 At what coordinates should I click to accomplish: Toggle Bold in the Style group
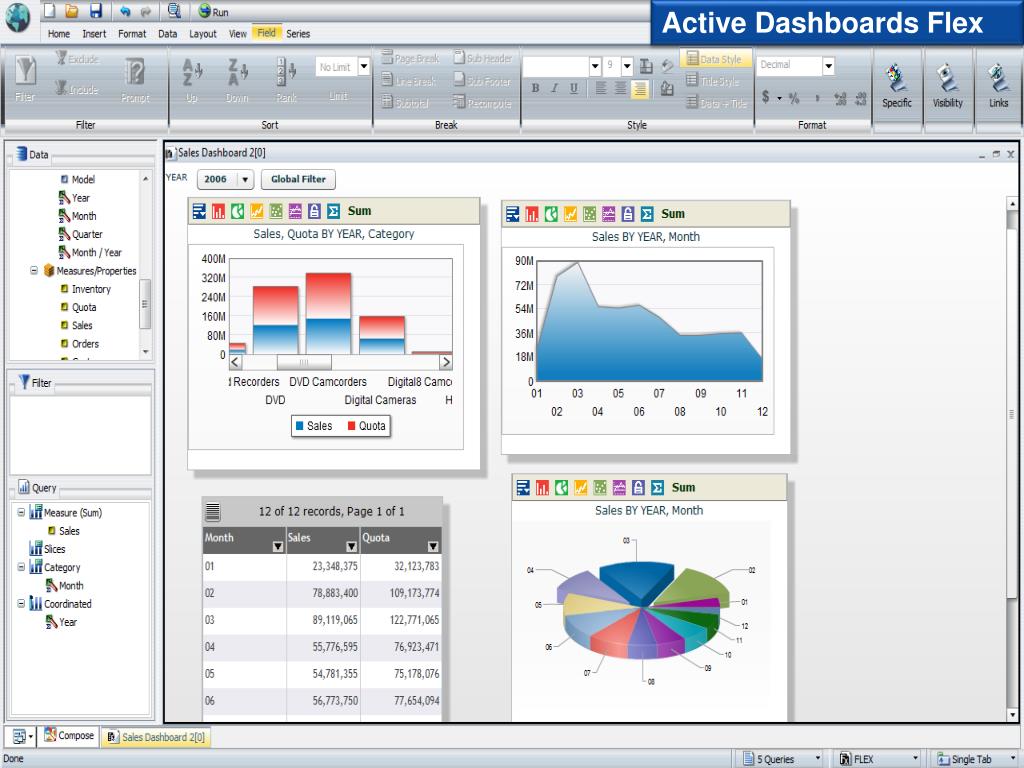[535, 88]
